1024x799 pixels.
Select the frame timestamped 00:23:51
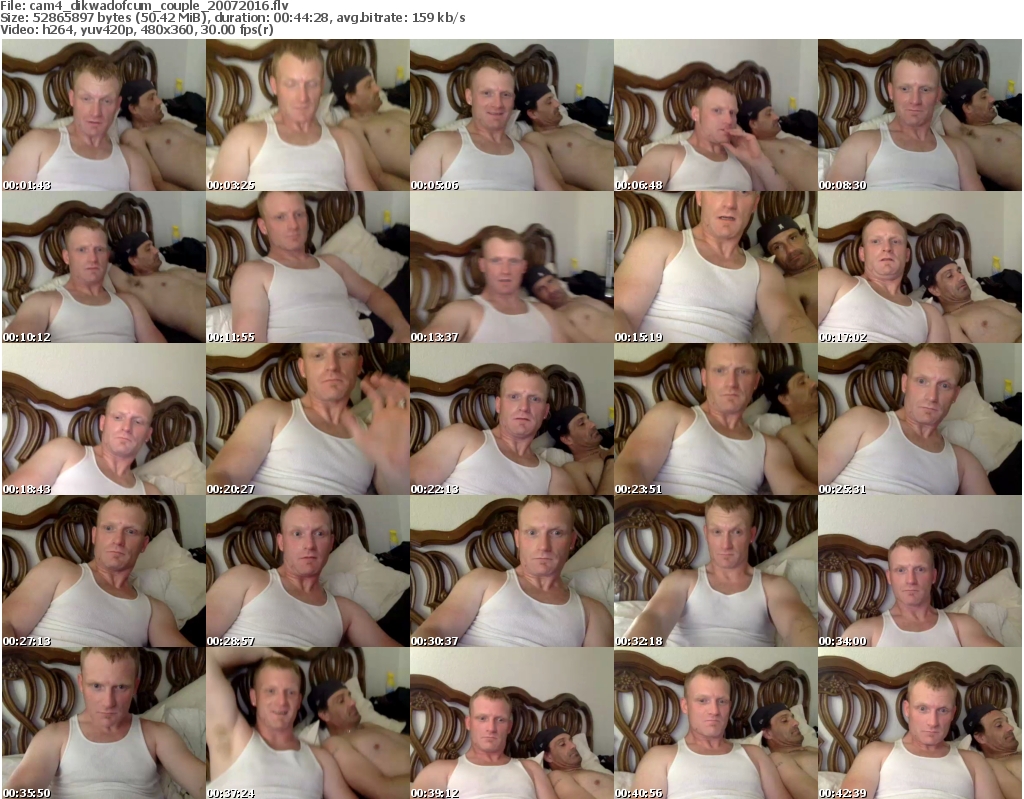tap(716, 419)
